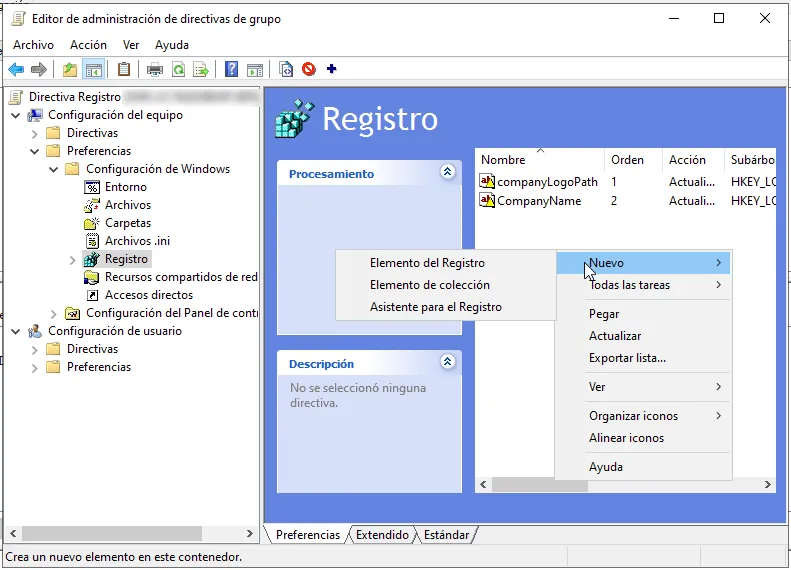This screenshot has height=570, width=791.
Task: Choose Asistente para el Registro
Action: point(446,307)
